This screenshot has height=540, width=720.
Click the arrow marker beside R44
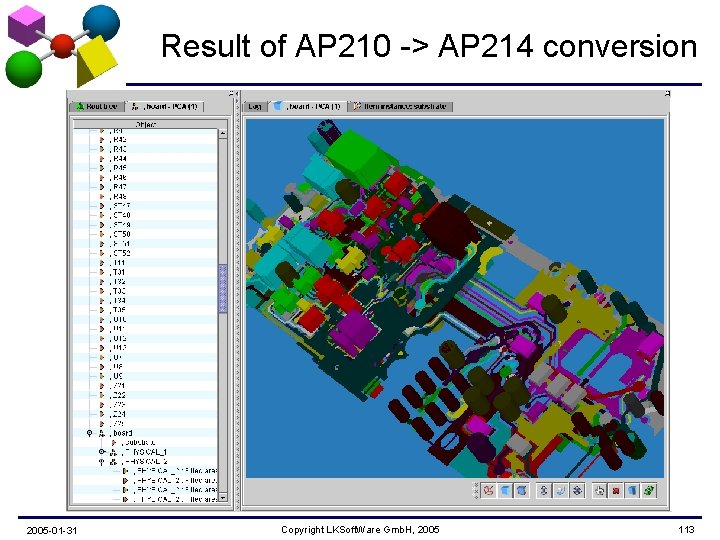(x=102, y=158)
